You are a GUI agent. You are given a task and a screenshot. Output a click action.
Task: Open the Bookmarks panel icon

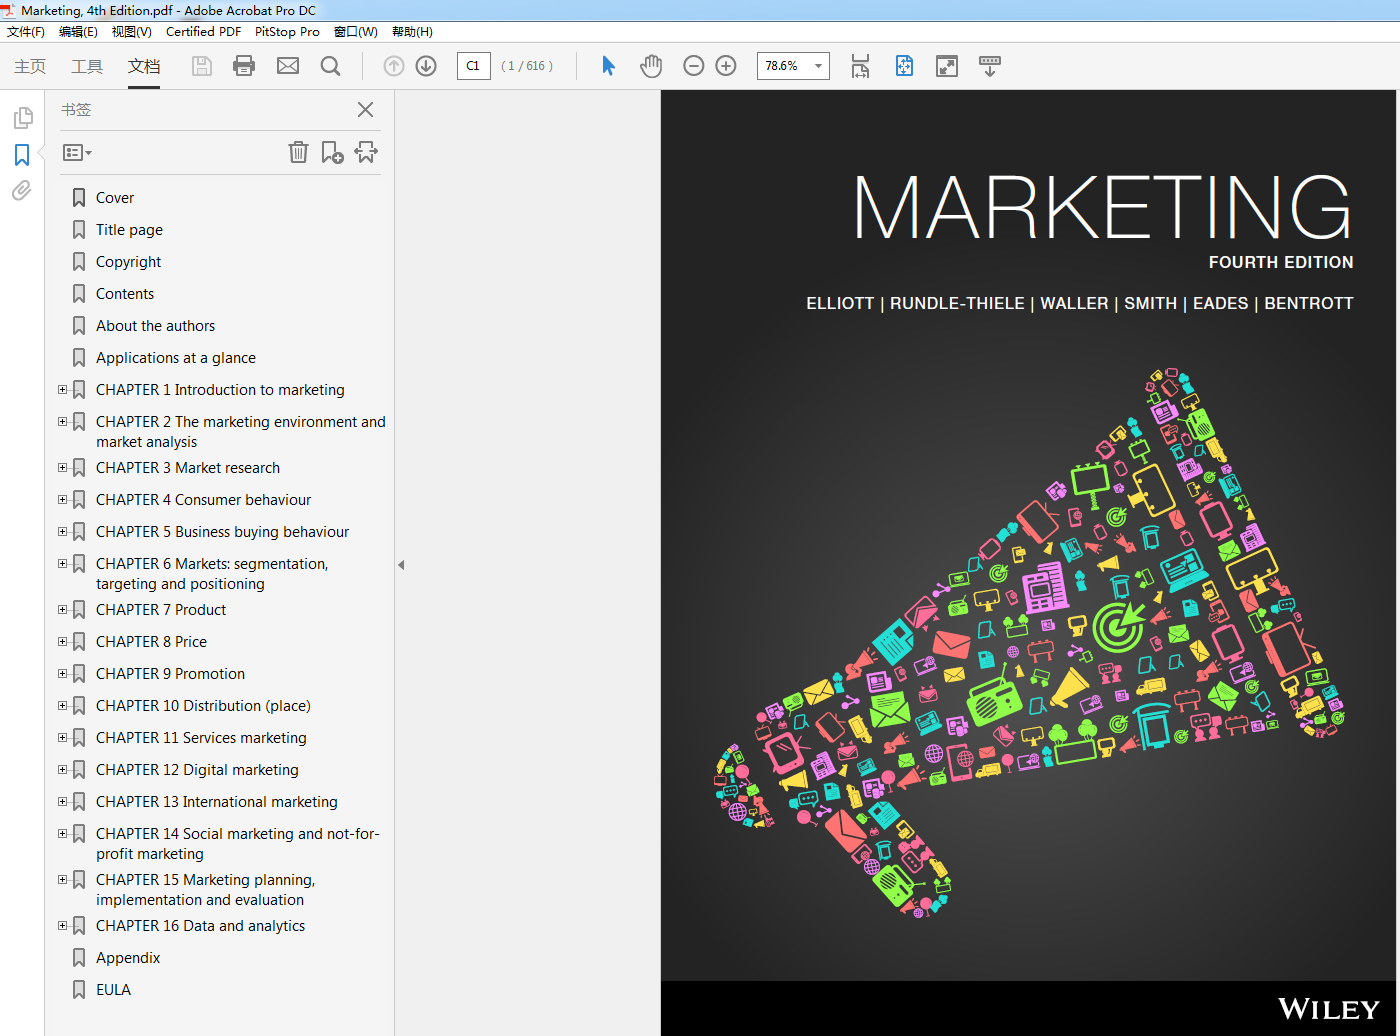(22, 155)
